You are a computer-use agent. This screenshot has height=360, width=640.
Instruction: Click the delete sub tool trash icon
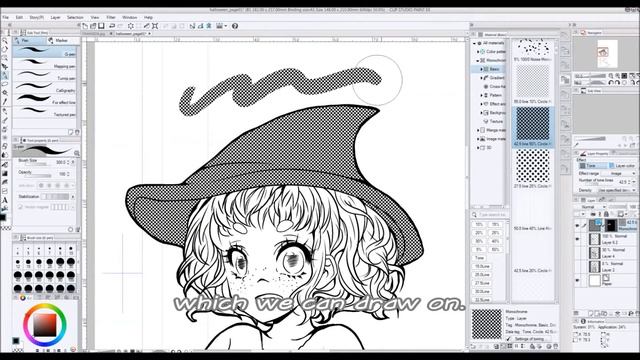77,132
